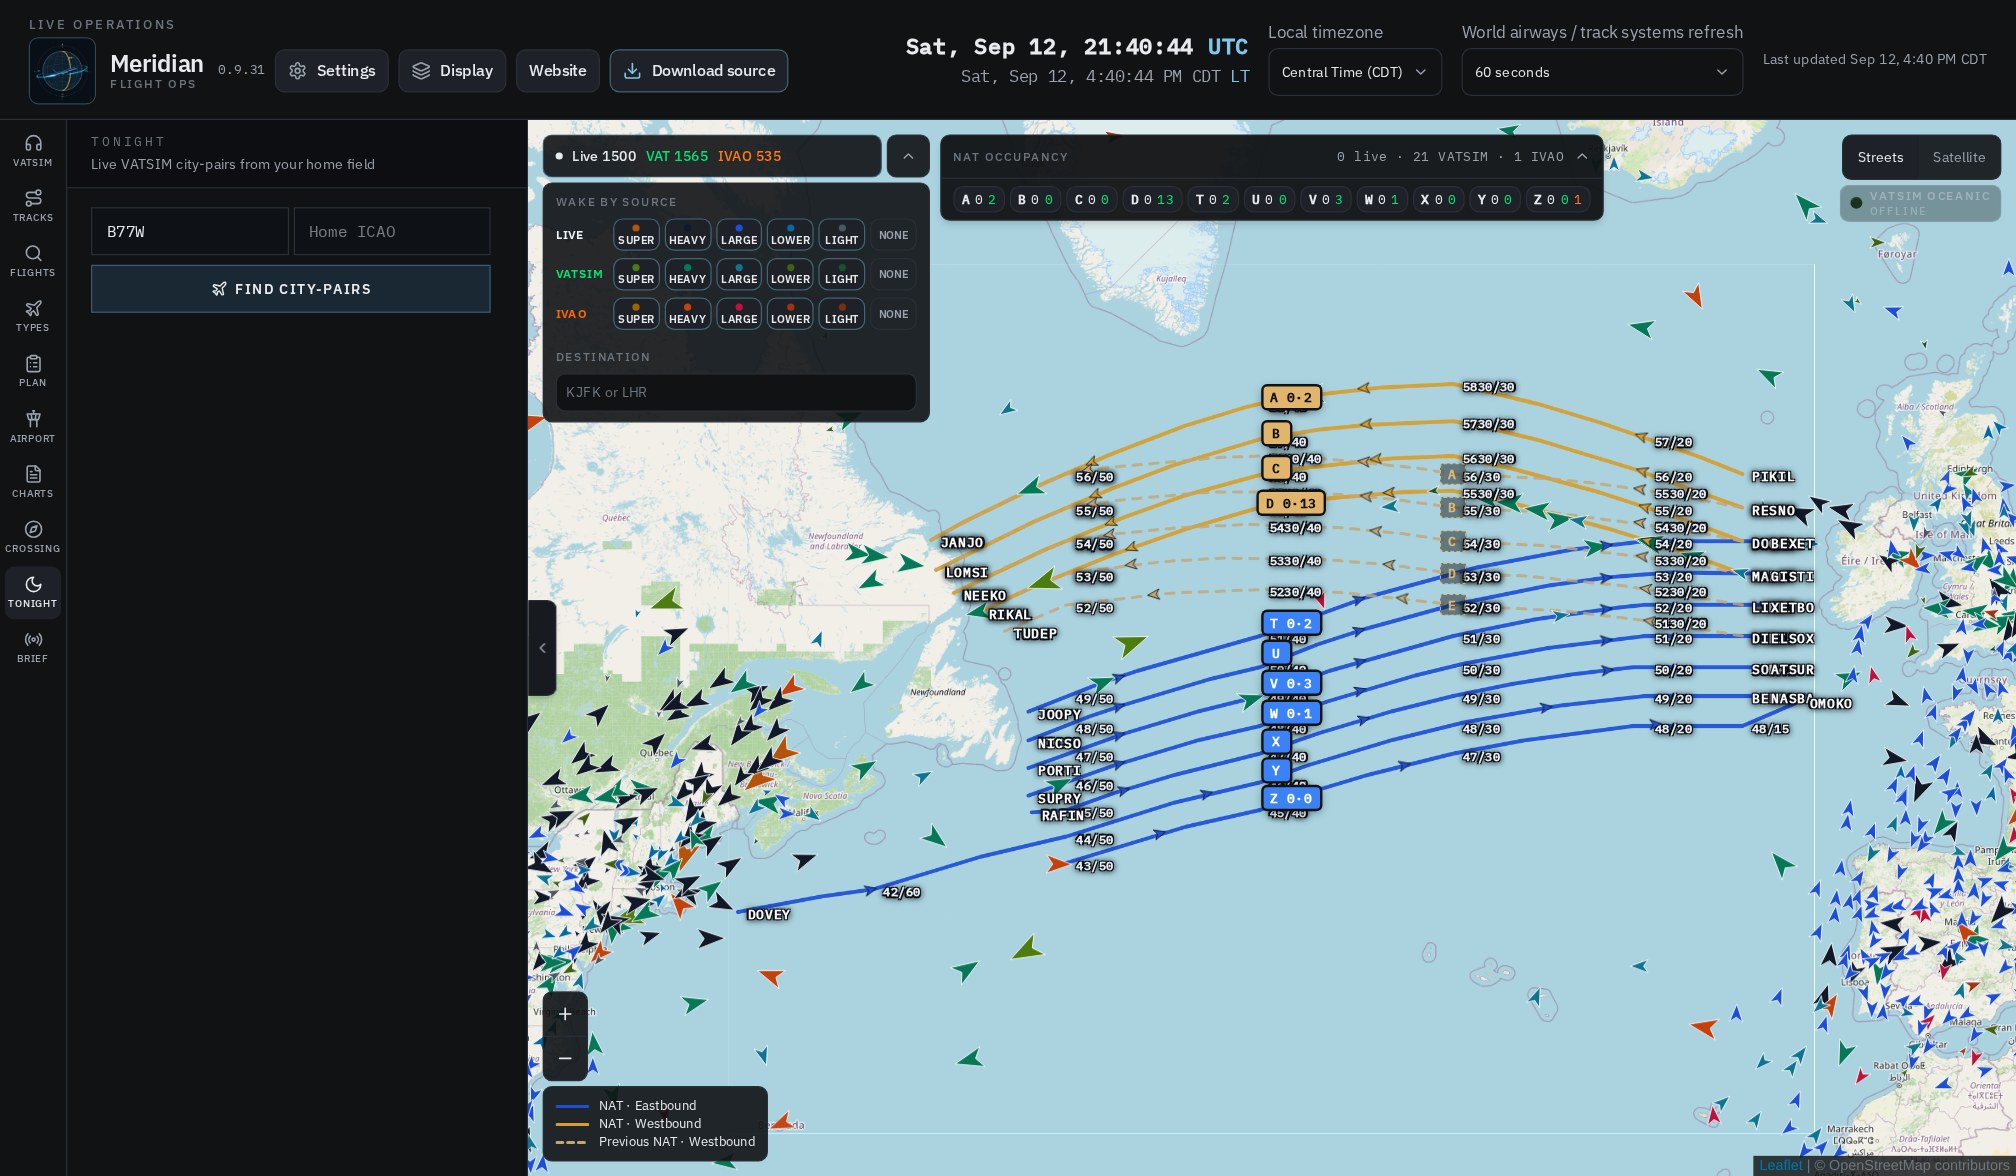The width and height of the screenshot is (2016, 1176).
Task: Click the track T 0·2 map badge
Action: [1291, 623]
